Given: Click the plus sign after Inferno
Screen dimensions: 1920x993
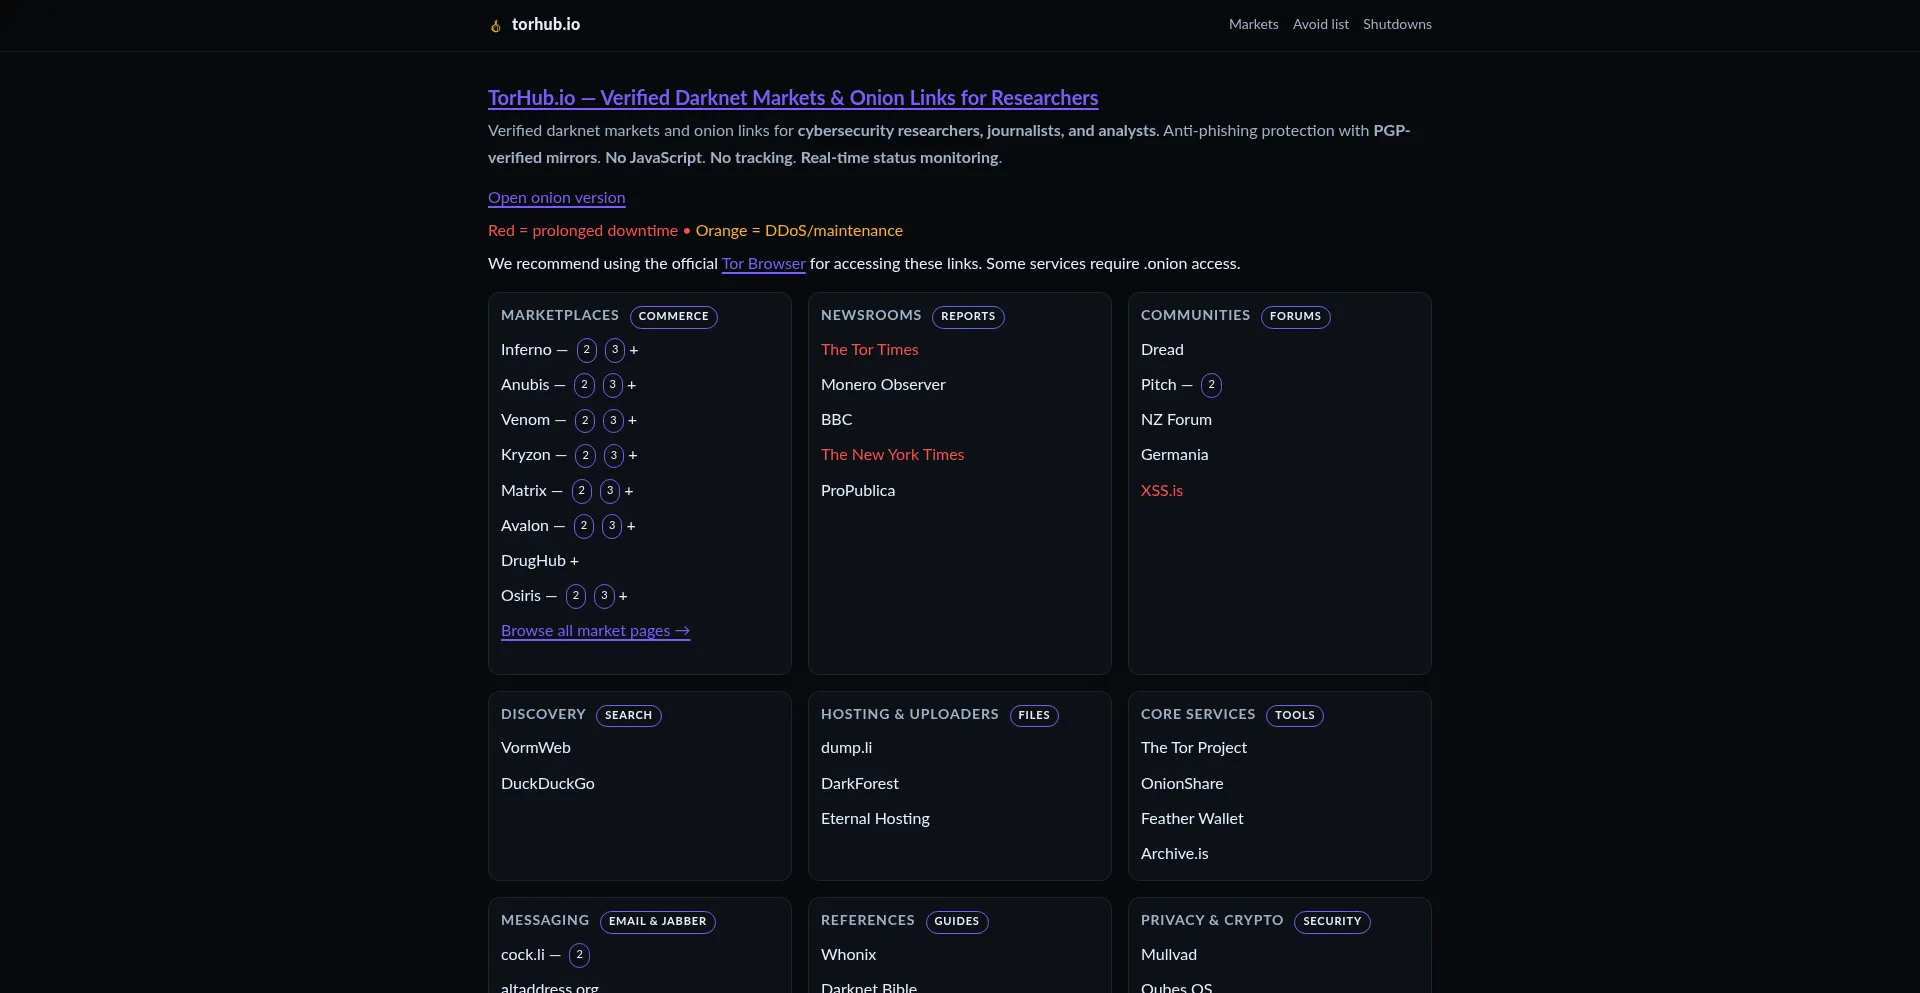Looking at the screenshot, I should pyautogui.click(x=634, y=350).
